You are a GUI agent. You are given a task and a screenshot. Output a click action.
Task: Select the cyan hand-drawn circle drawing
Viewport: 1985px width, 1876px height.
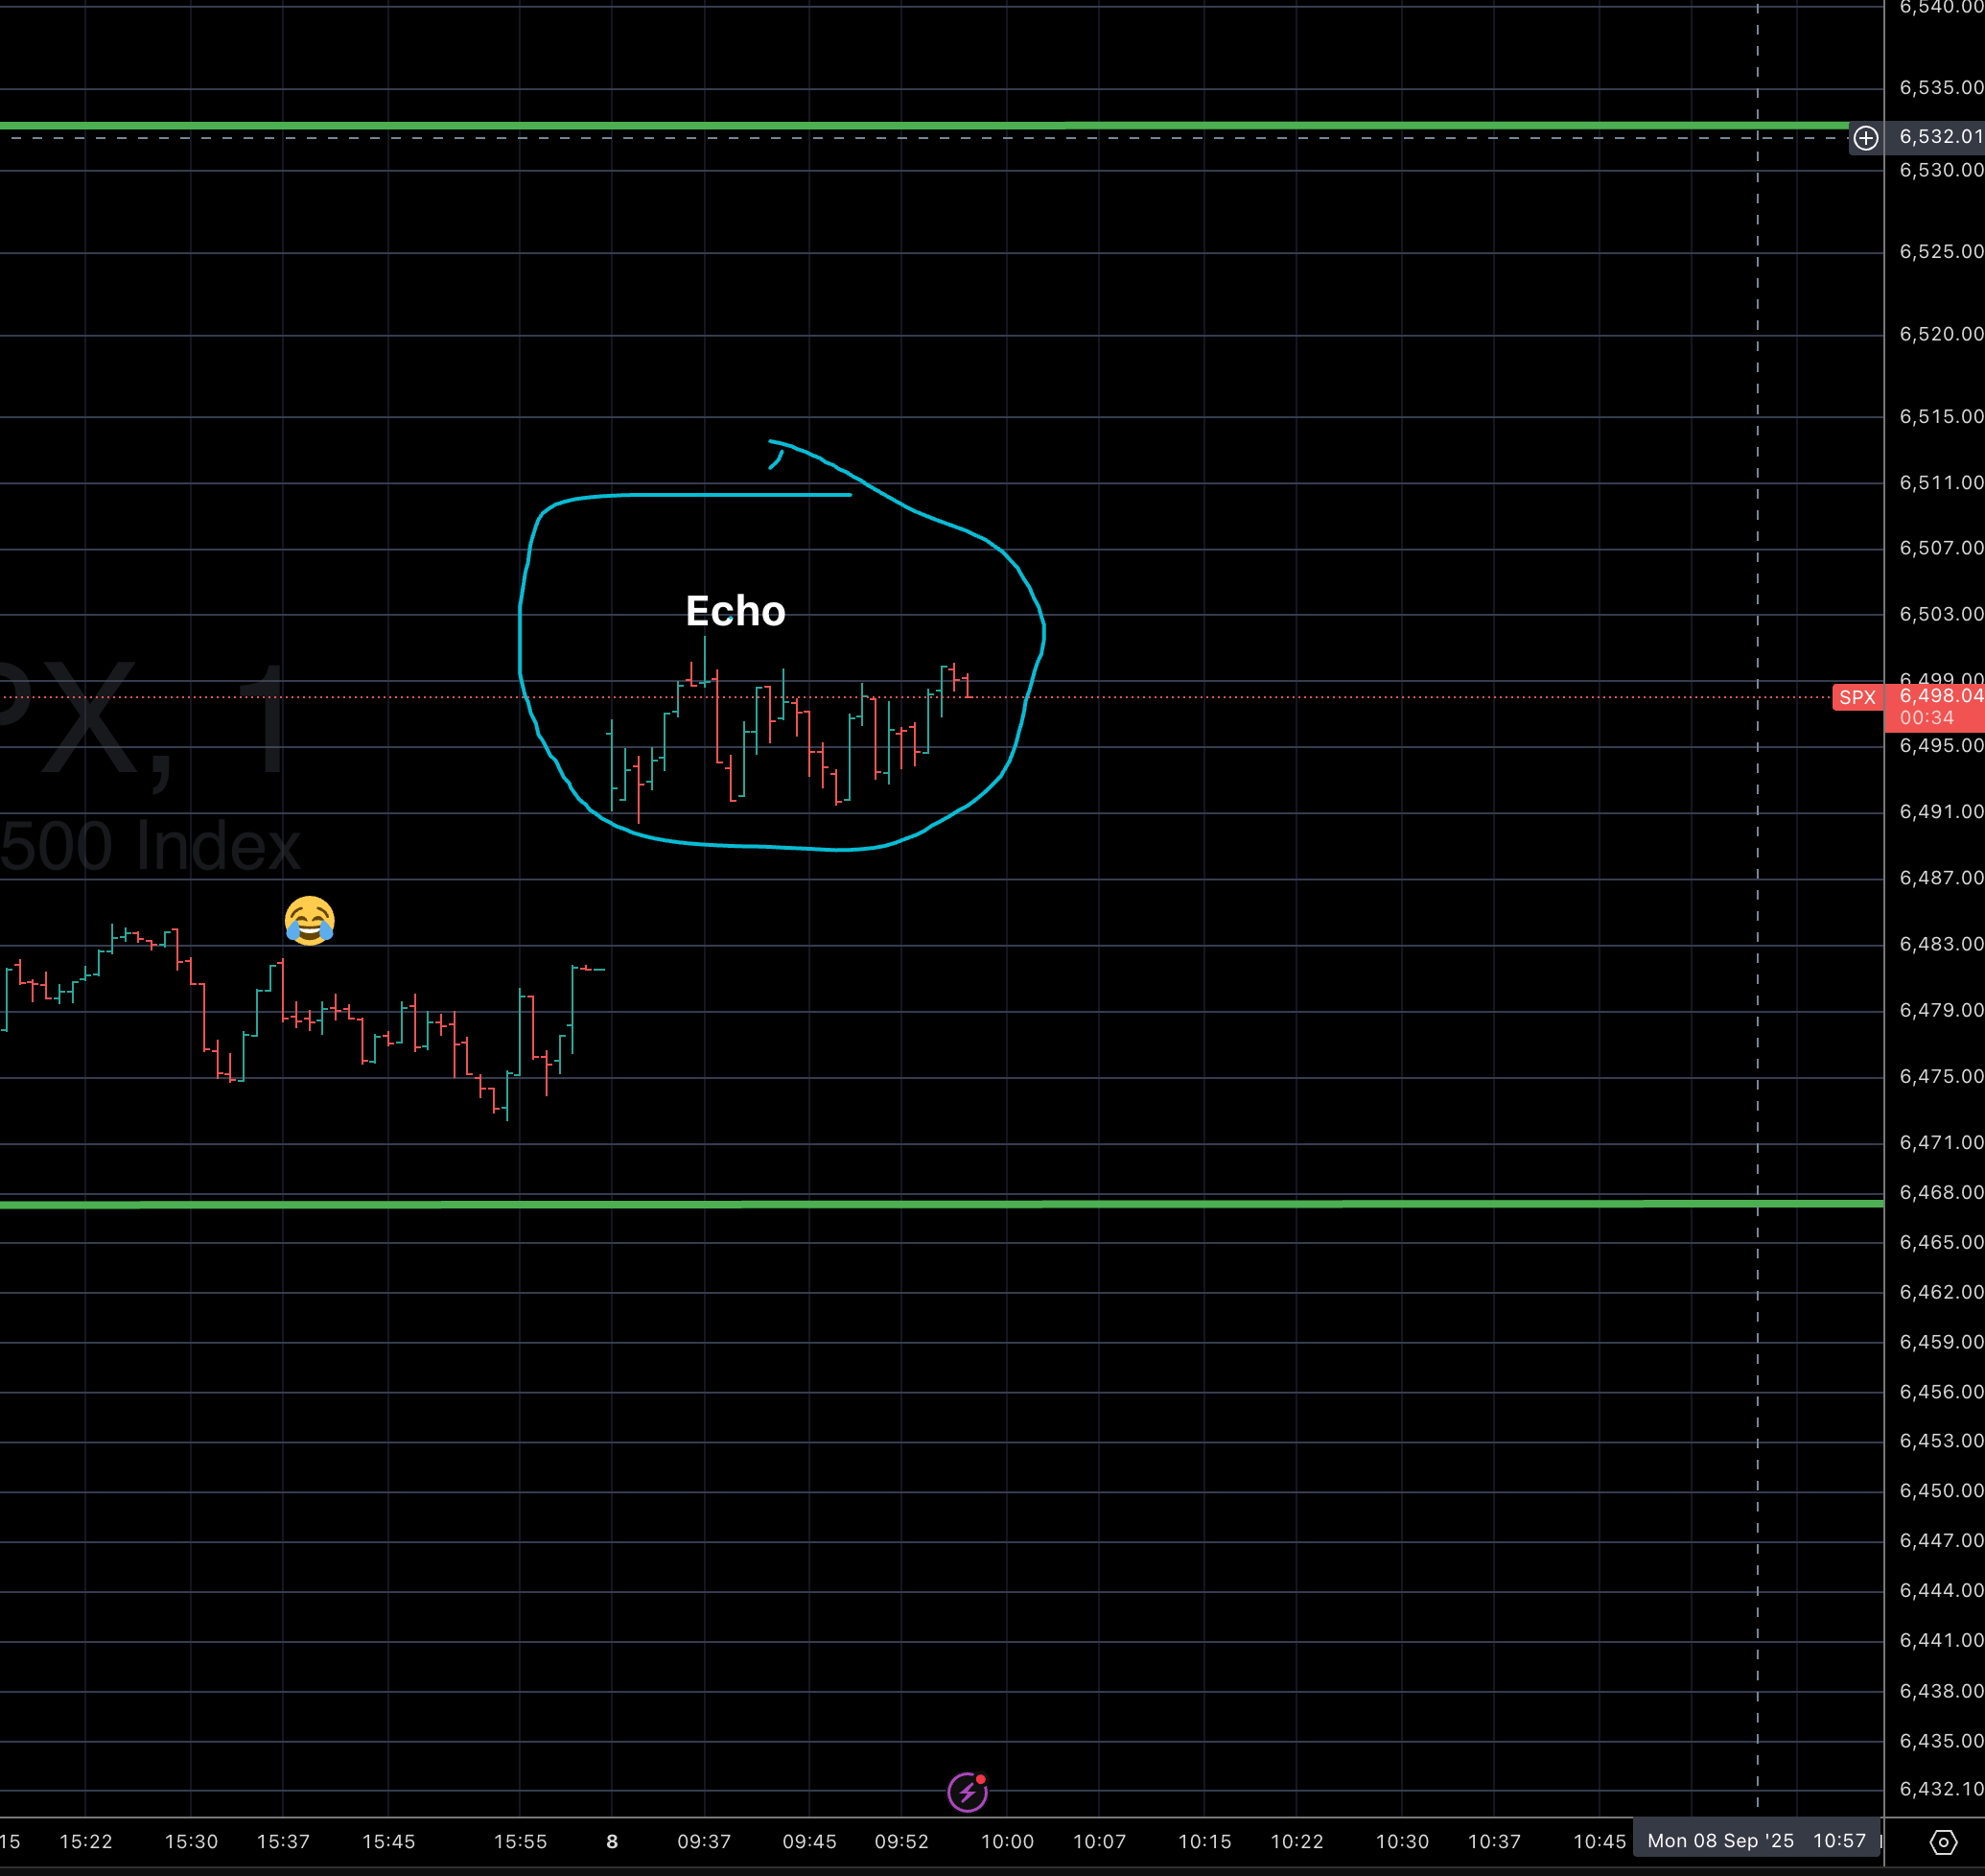521,640
